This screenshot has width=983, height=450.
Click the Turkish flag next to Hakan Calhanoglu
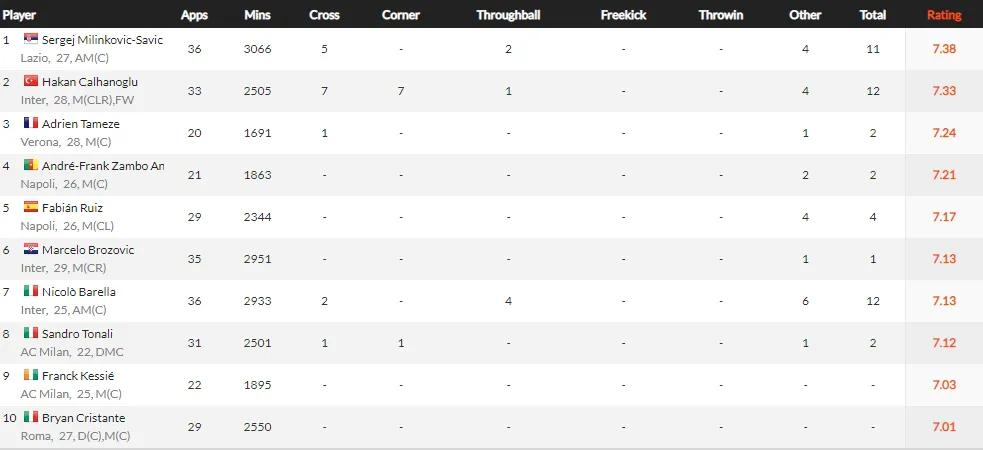click(x=30, y=81)
